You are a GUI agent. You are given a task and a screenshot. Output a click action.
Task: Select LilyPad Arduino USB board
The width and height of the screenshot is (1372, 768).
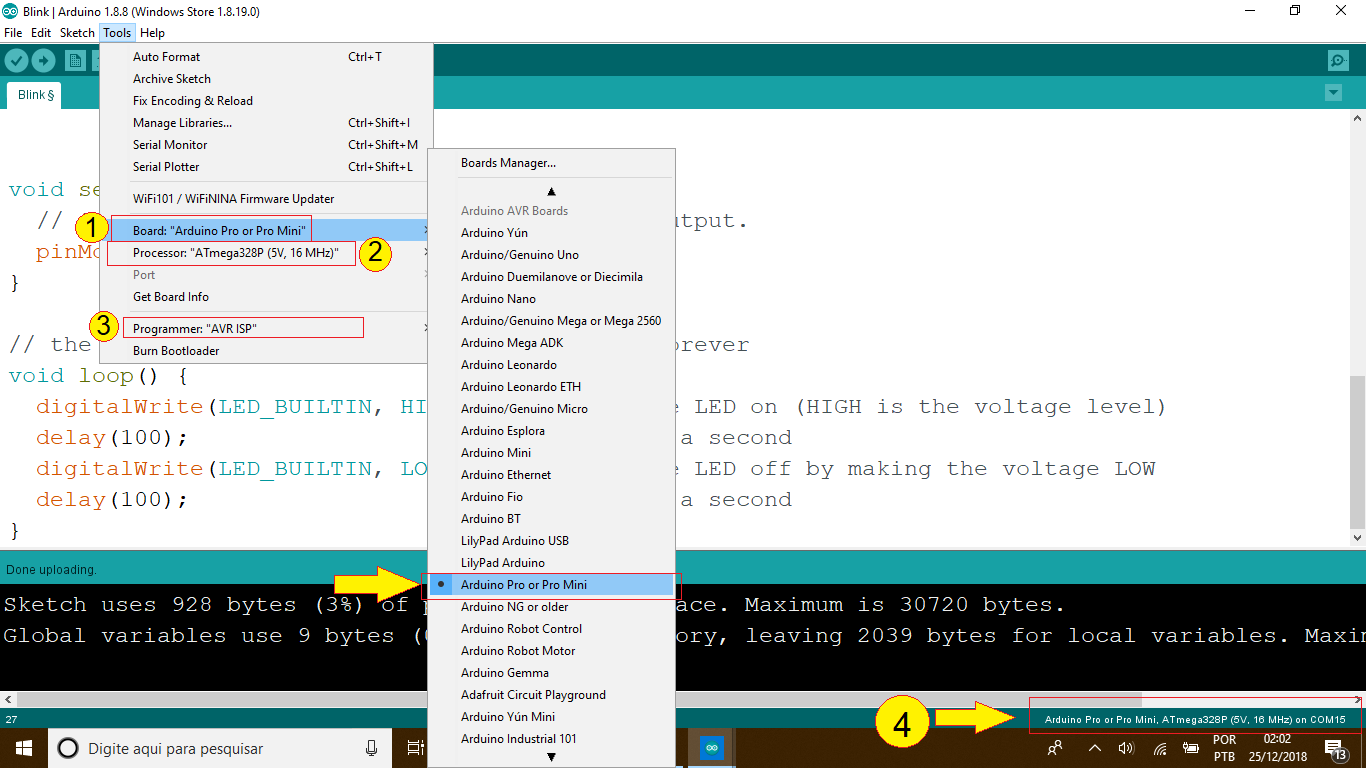(x=551, y=541)
